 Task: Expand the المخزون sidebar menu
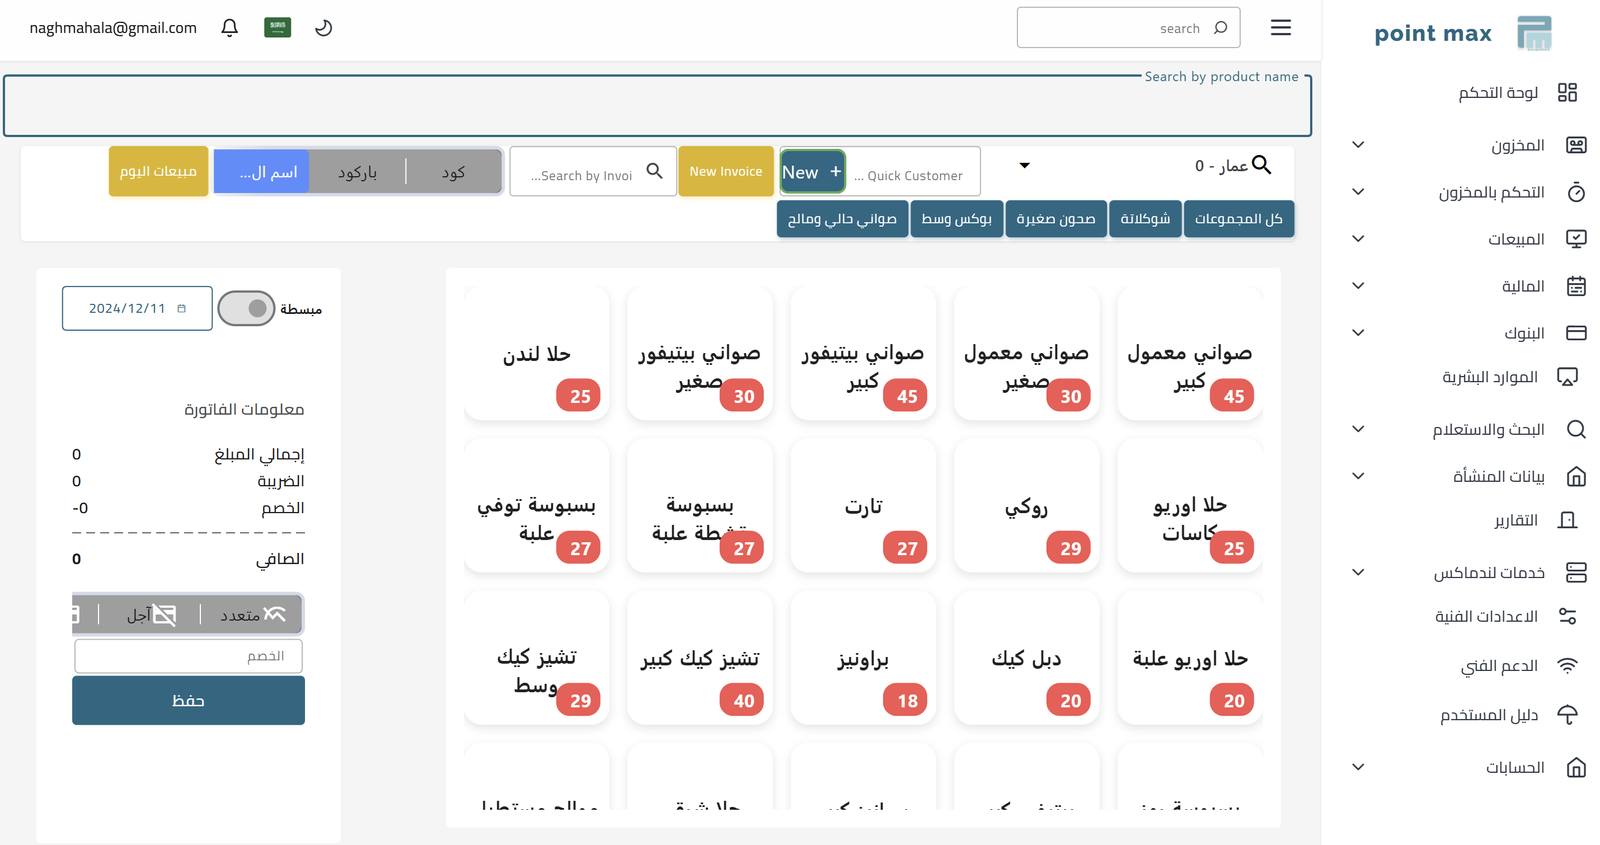point(1358,145)
